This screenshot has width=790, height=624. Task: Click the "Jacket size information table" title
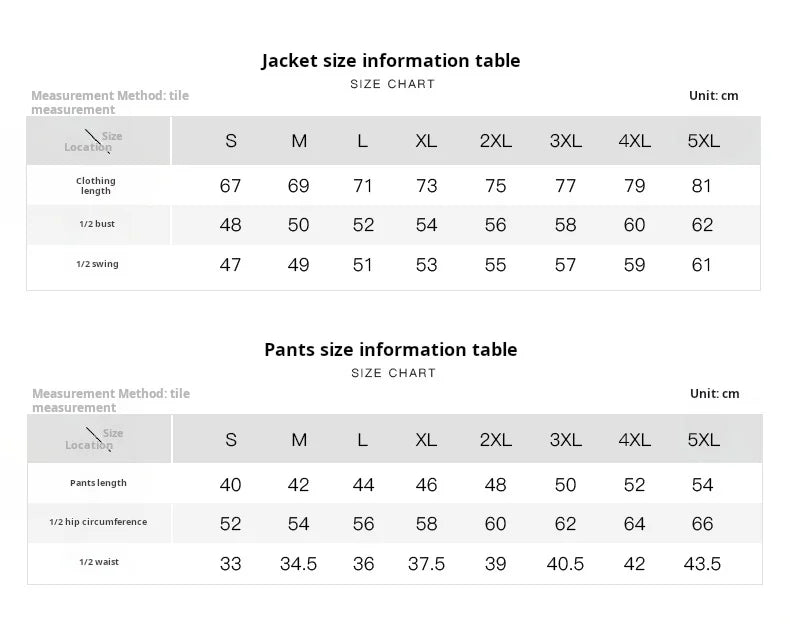tap(391, 61)
